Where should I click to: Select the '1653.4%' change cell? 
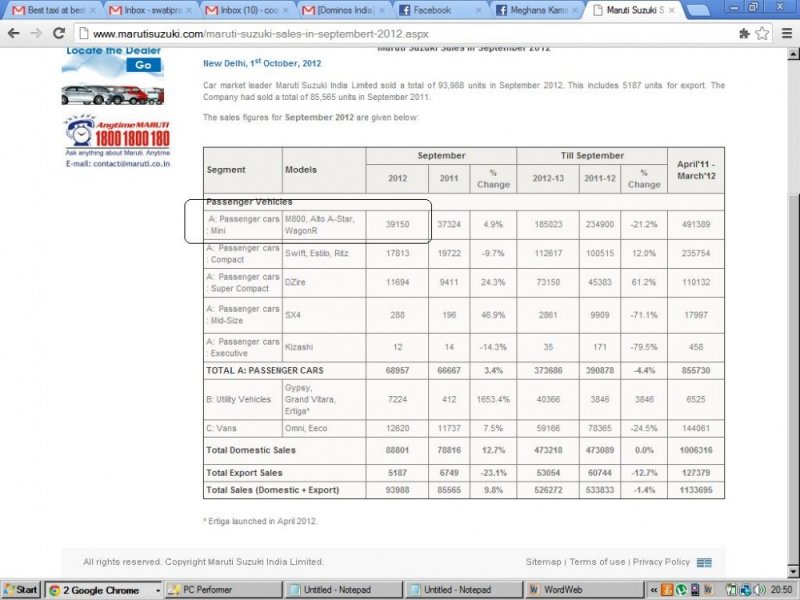click(x=493, y=399)
